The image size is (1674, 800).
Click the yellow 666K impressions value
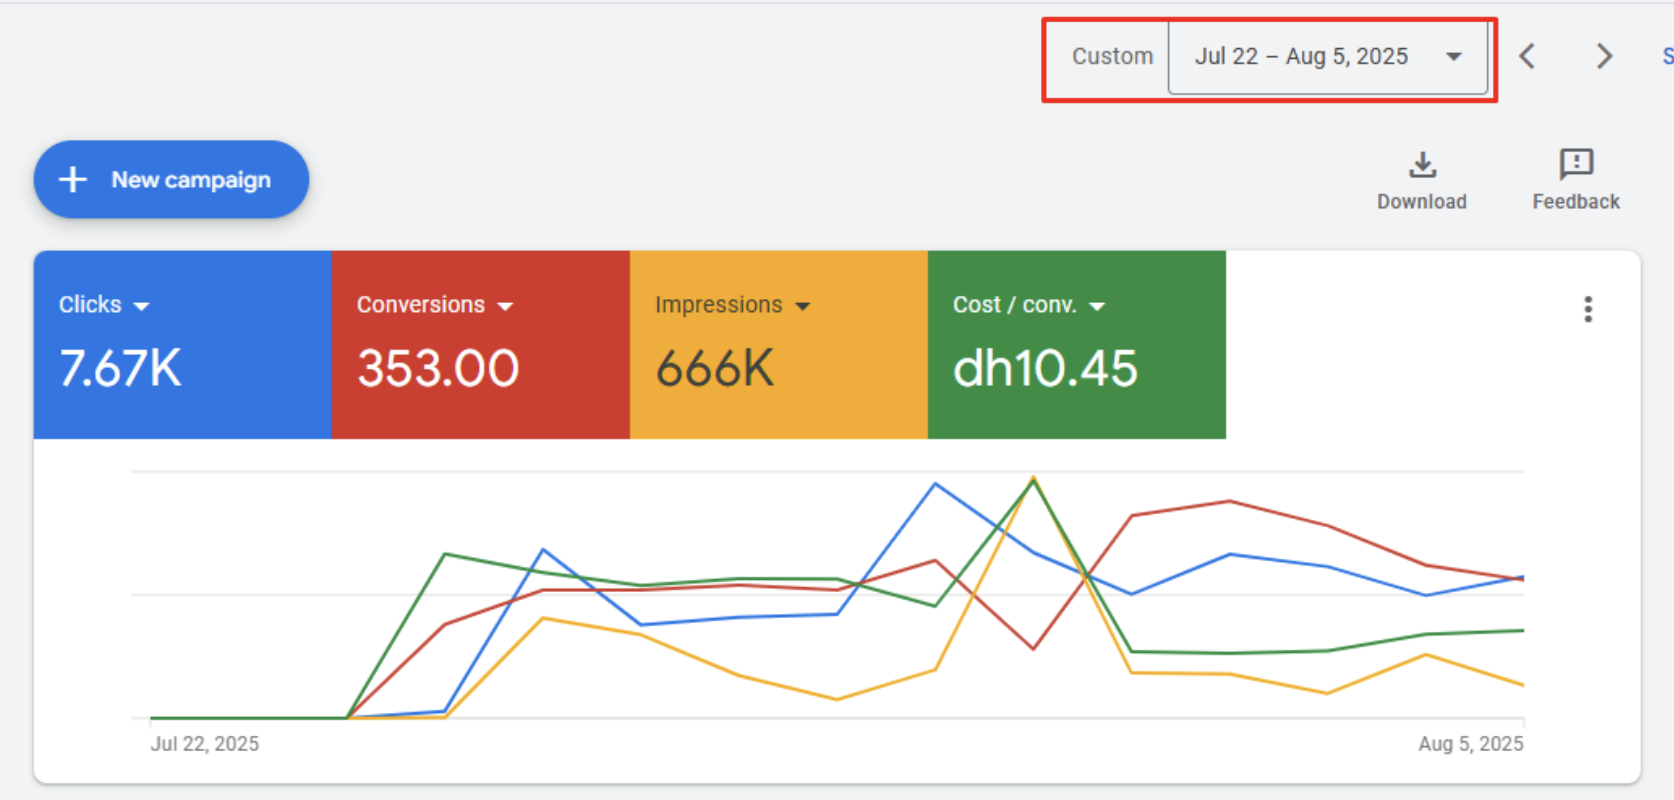[x=715, y=368]
